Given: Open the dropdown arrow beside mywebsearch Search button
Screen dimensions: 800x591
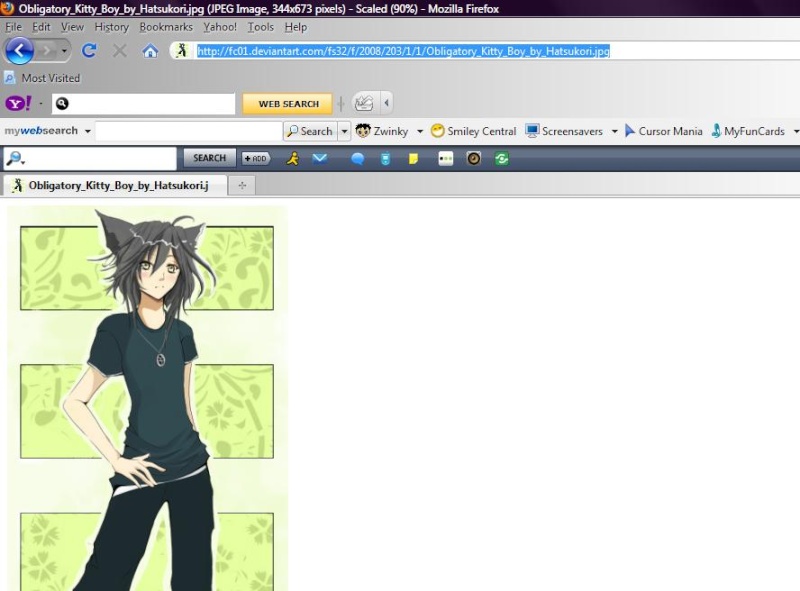Looking at the screenshot, I should 344,131.
